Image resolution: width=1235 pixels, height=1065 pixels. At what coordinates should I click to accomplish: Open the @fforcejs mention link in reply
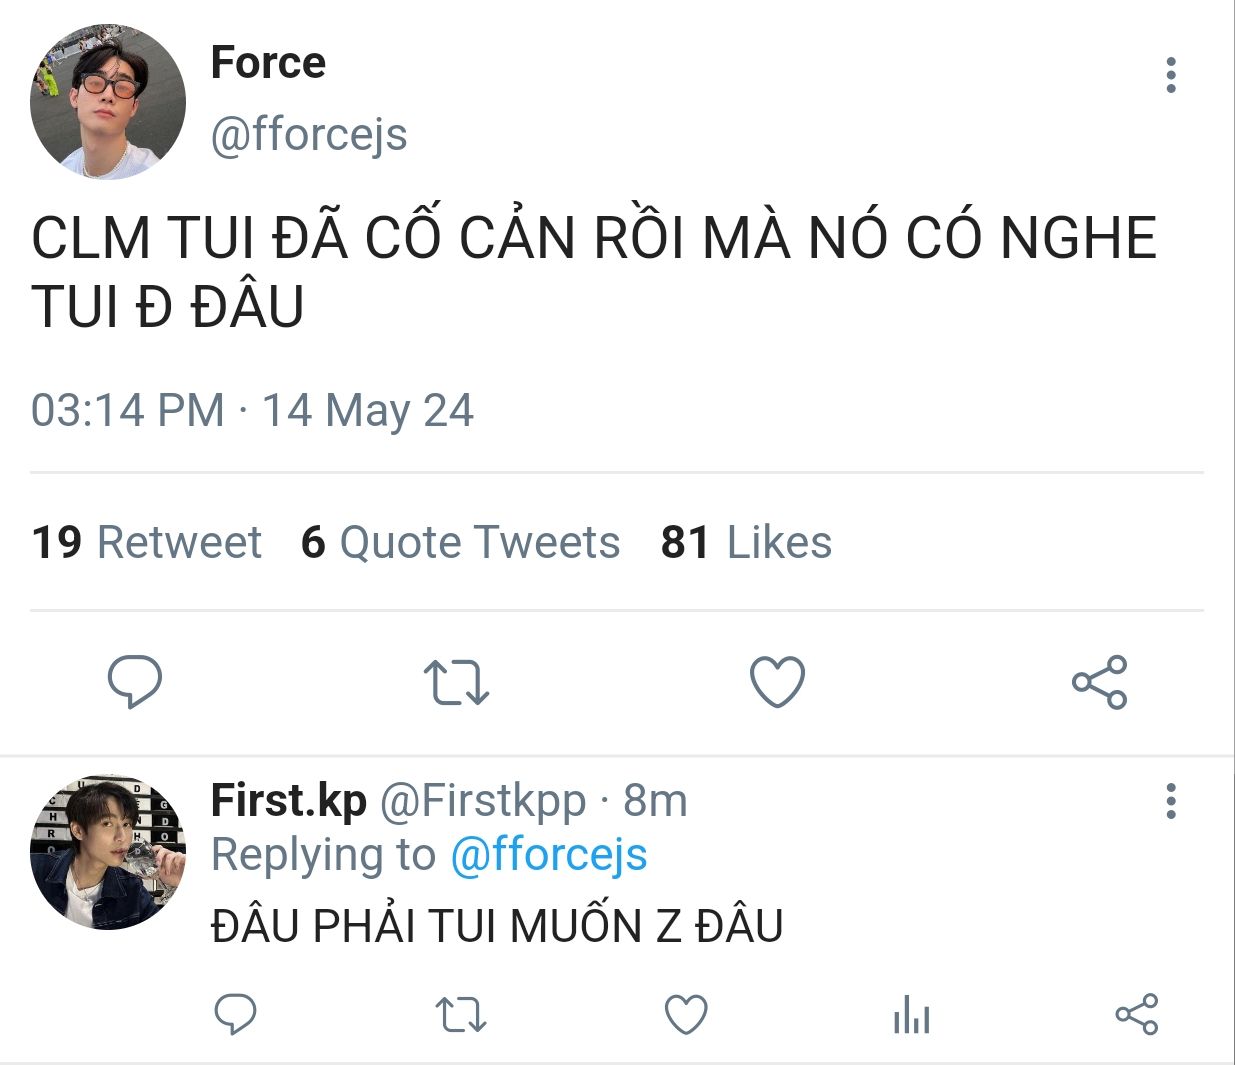tap(548, 855)
